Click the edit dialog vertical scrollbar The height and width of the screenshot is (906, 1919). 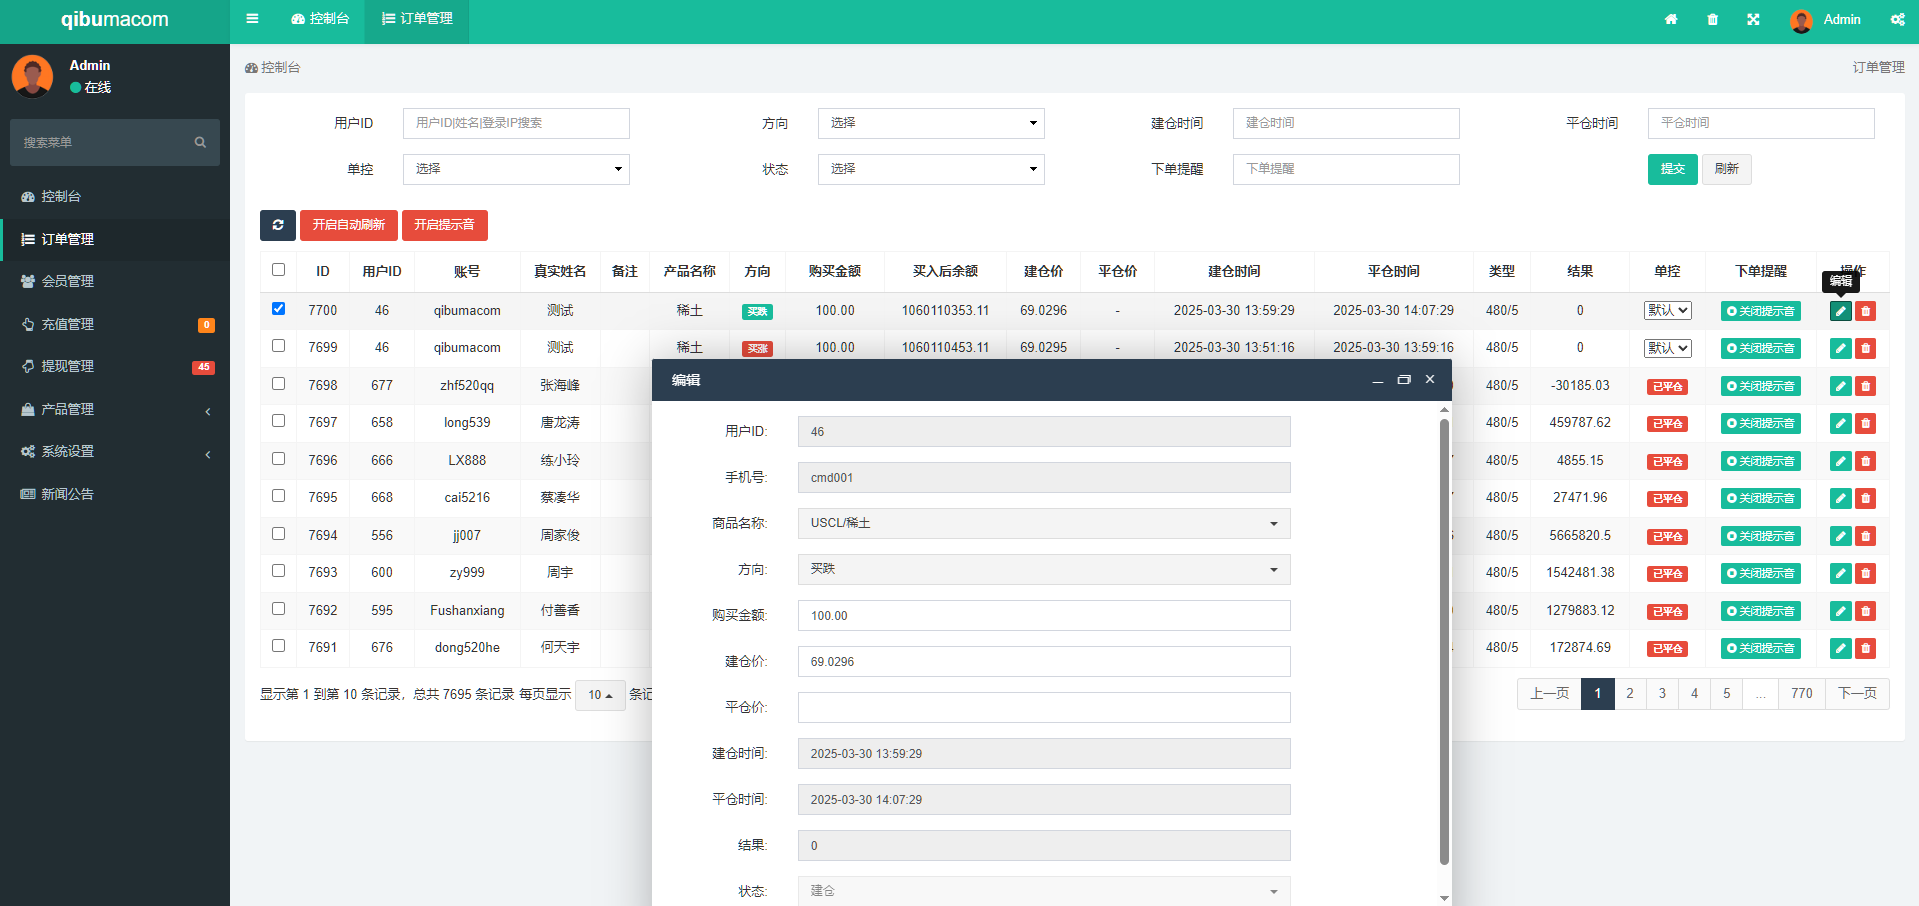click(1444, 640)
